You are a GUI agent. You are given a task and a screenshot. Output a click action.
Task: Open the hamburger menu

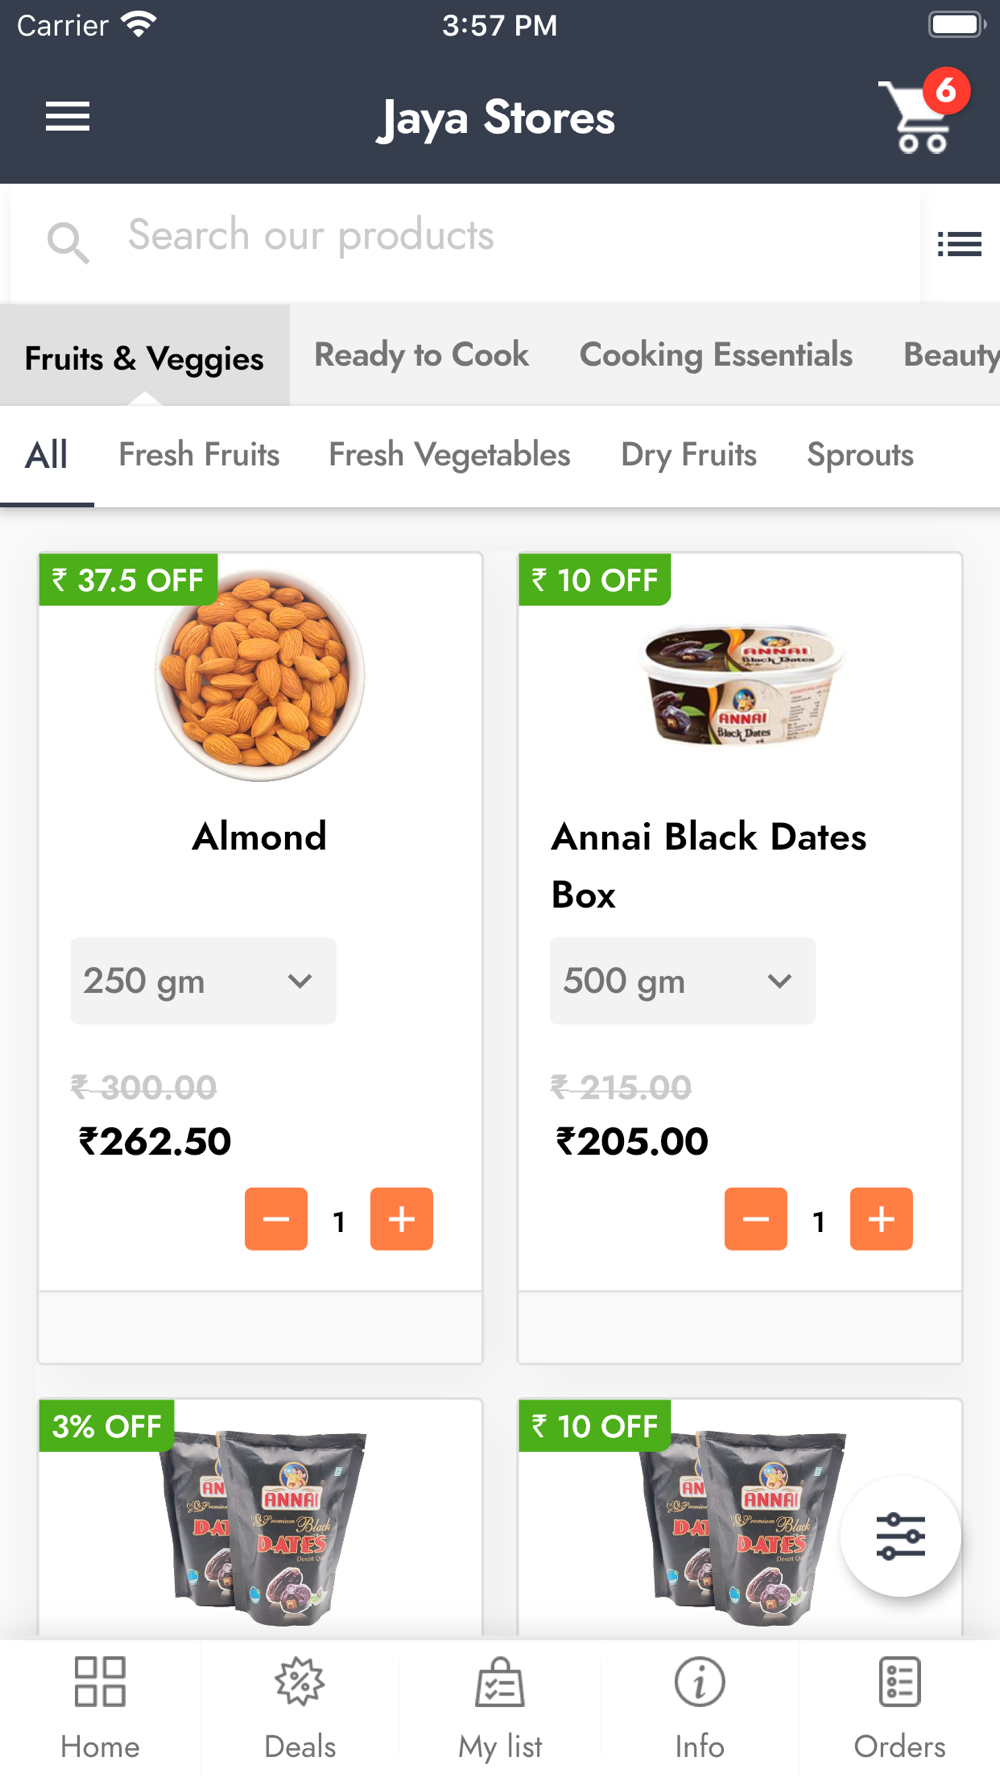coord(67,117)
